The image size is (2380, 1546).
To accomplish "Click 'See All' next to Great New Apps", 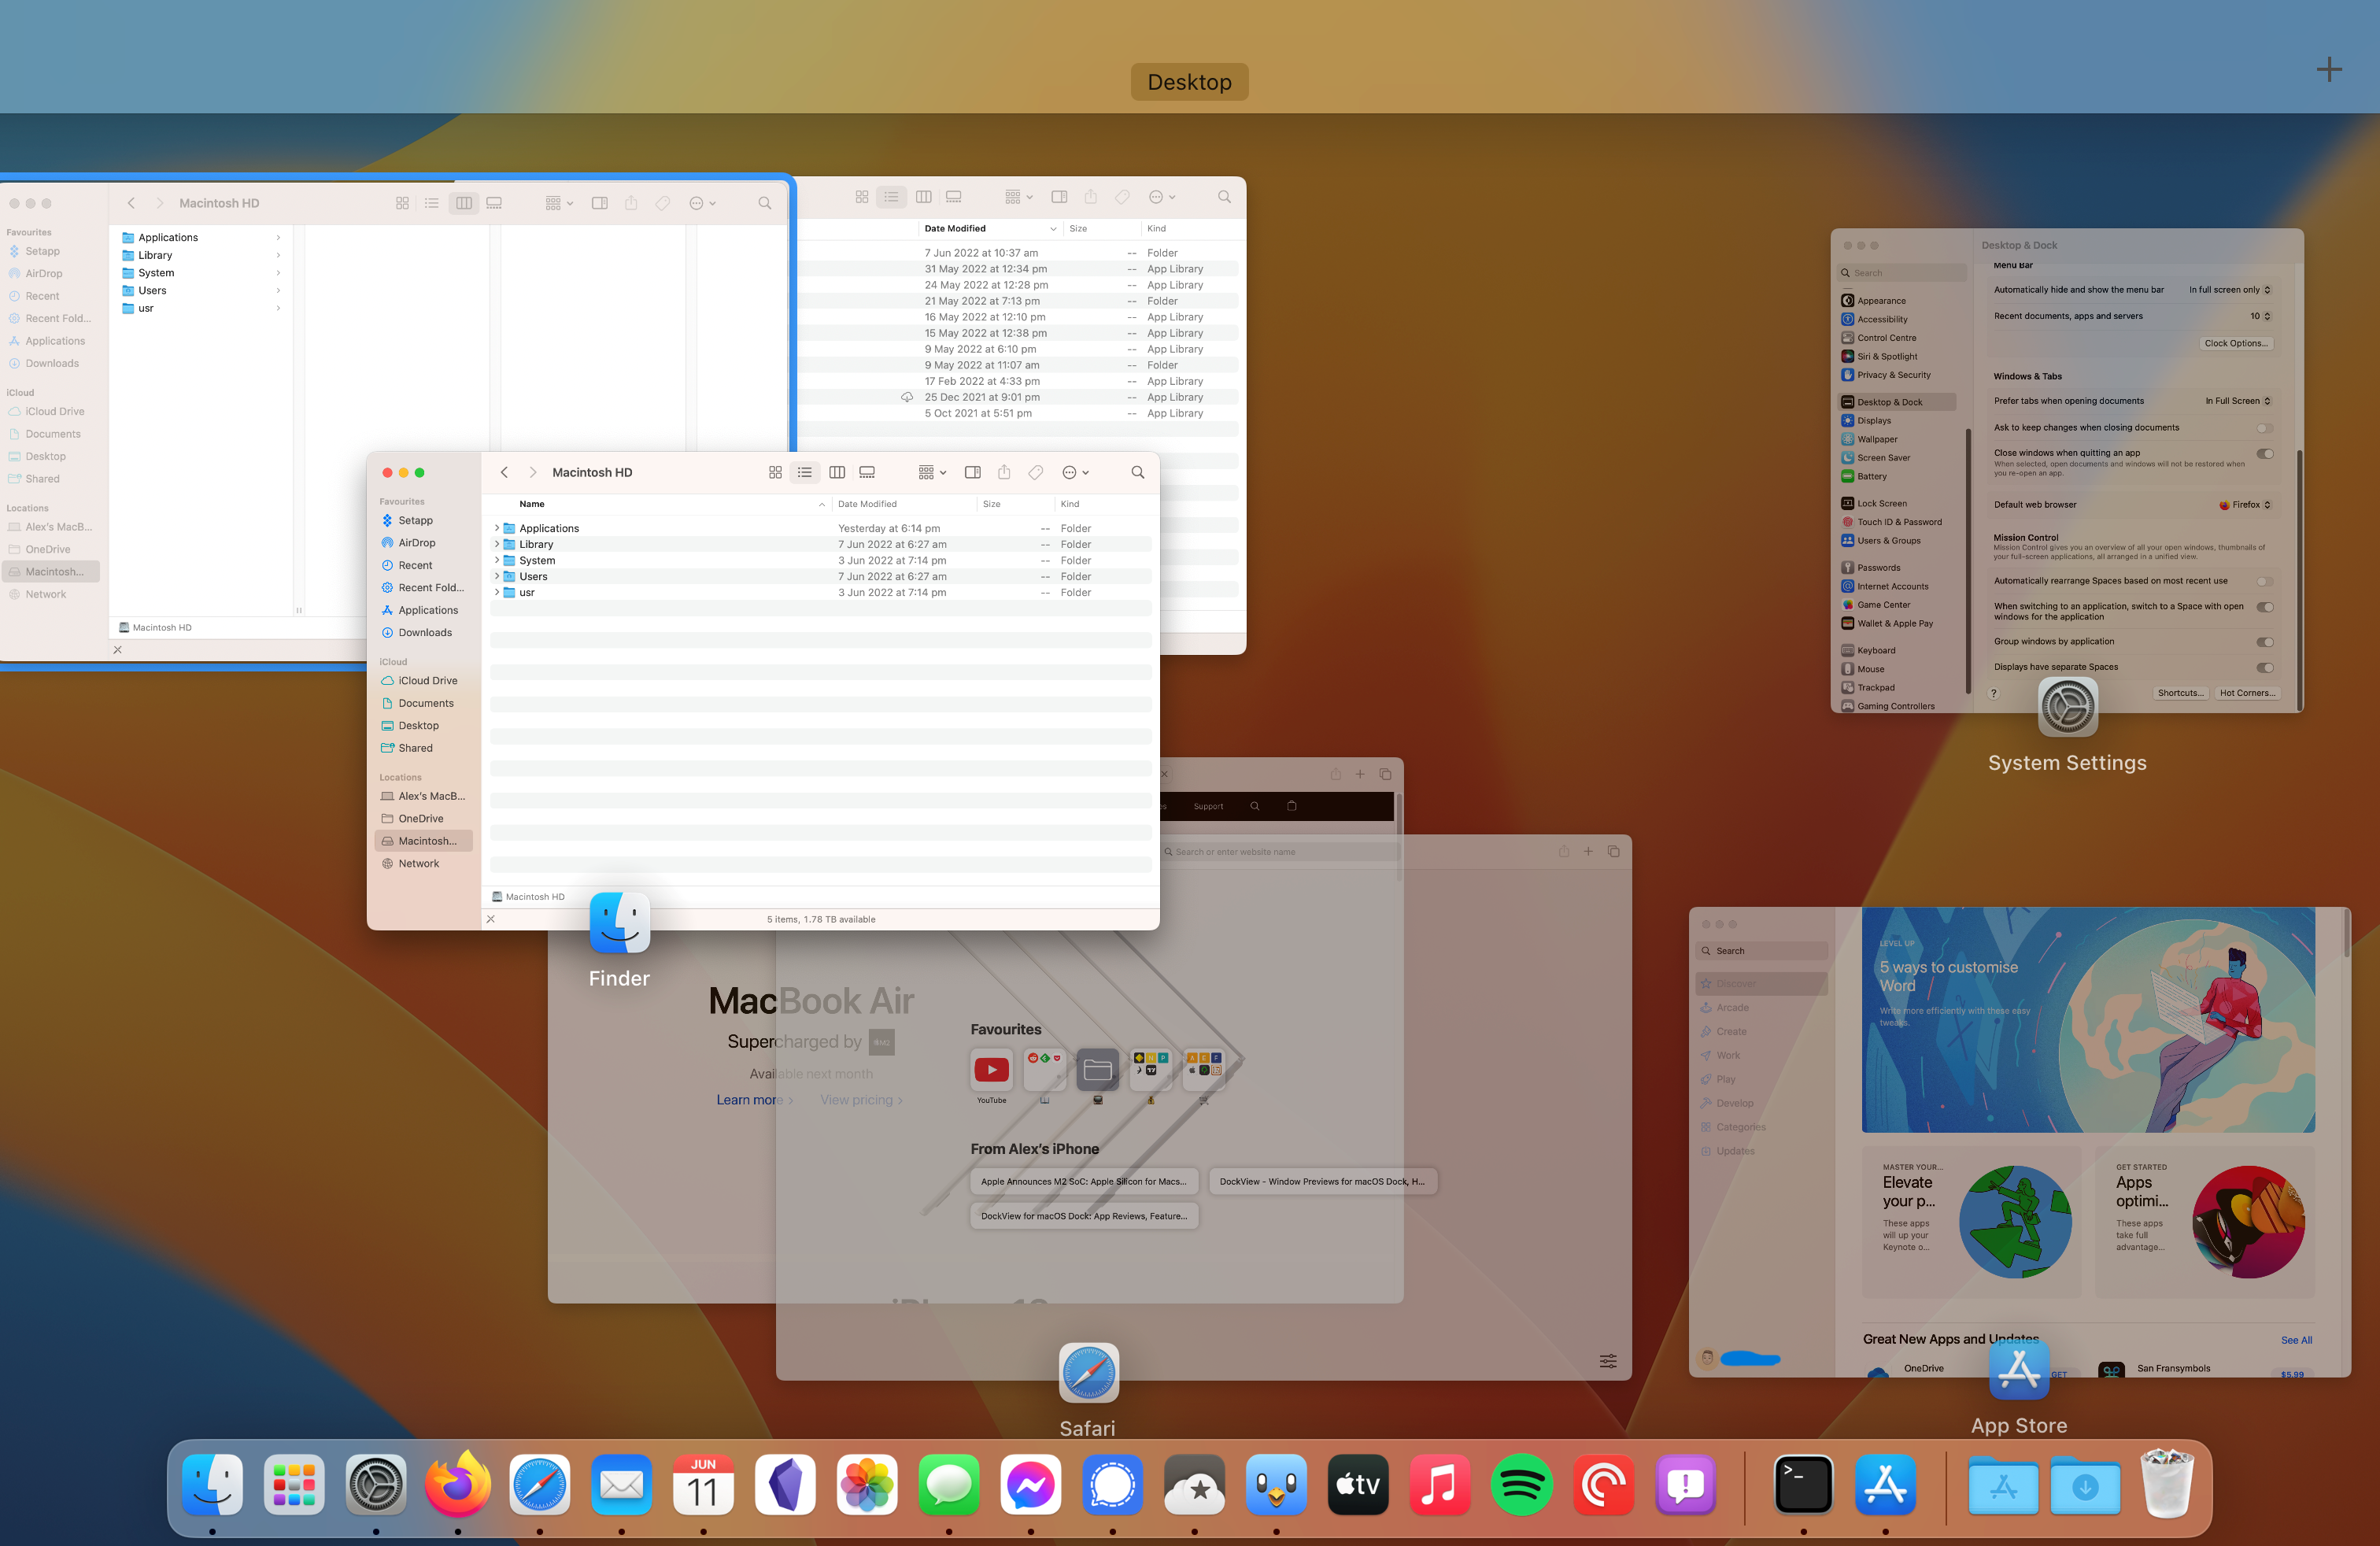I will (2296, 1340).
